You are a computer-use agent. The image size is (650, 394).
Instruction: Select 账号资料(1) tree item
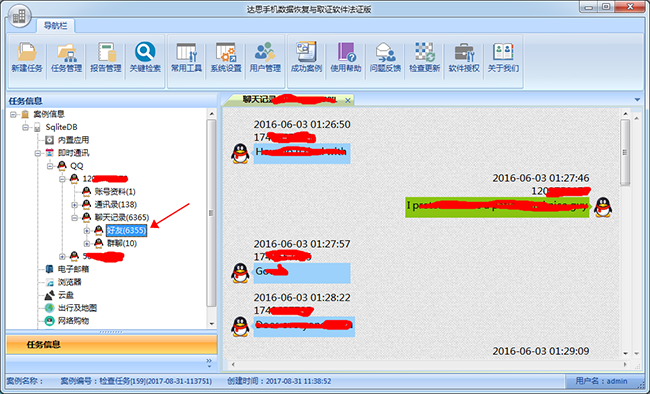click(115, 192)
